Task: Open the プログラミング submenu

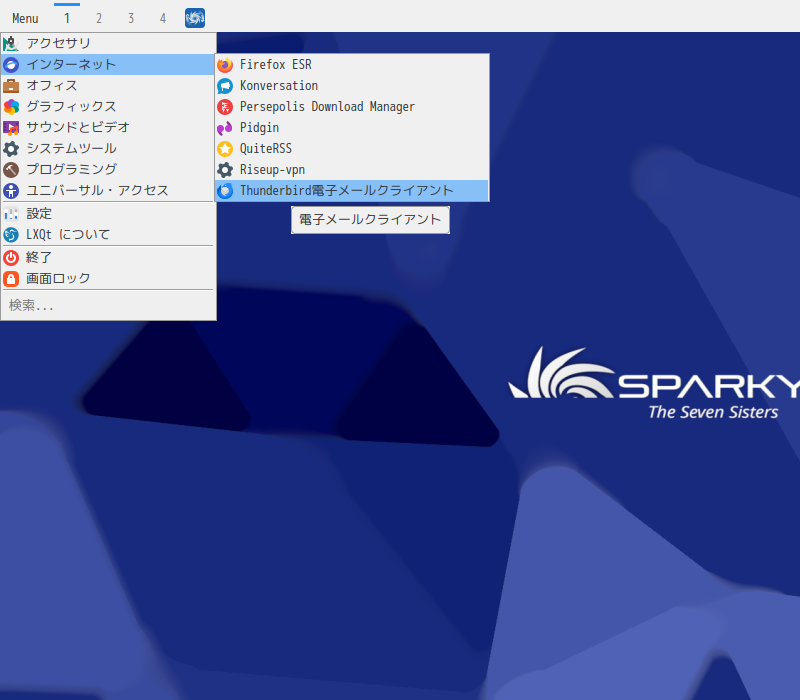Action: [x=108, y=169]
